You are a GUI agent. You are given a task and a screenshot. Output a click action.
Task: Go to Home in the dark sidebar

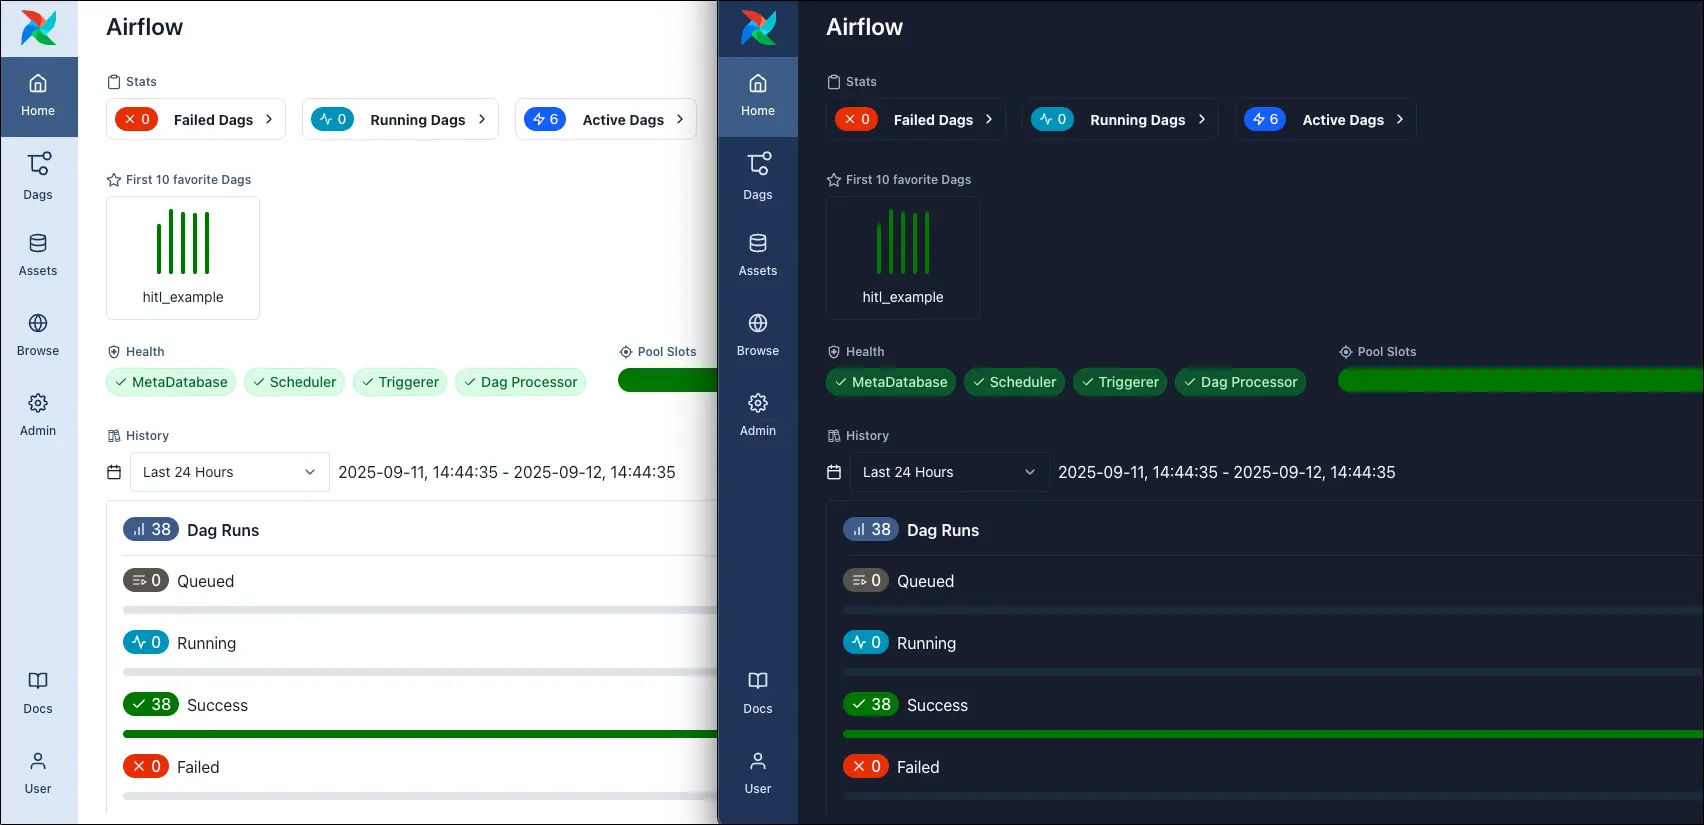(x=757, y=96)
